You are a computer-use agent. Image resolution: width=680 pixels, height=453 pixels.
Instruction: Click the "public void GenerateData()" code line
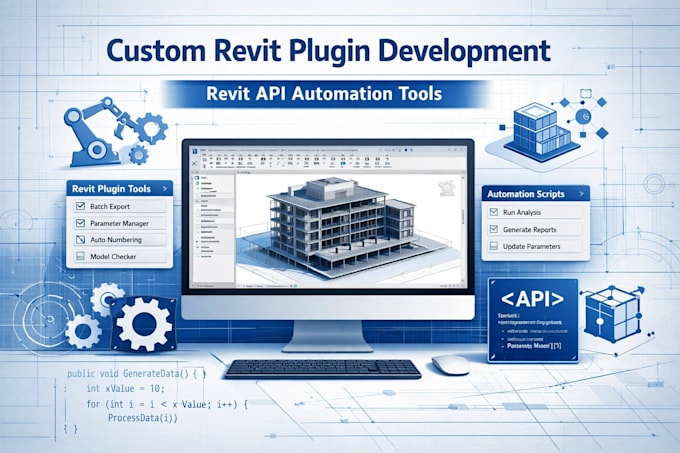click(136, 373)
